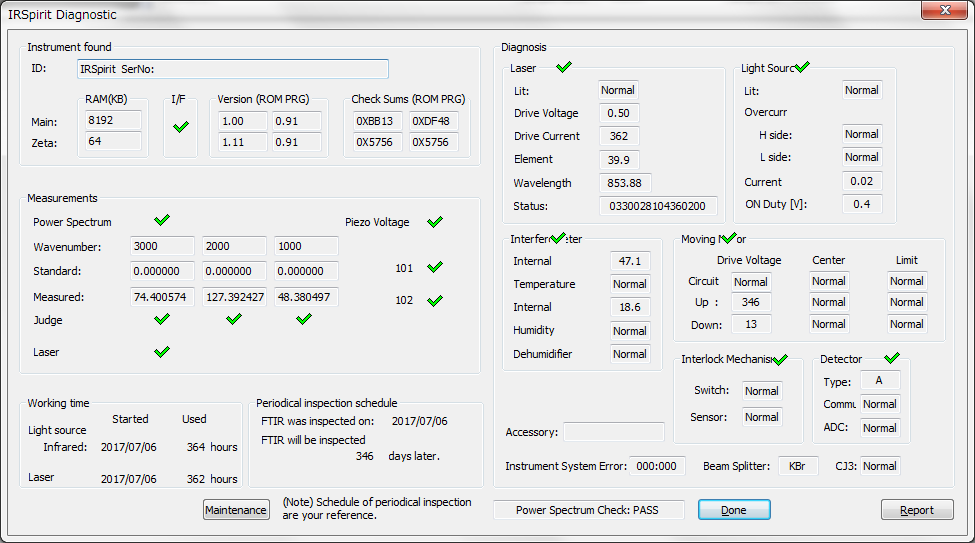Click Laser used 362 hours
The width and height of the screenshot is (975, 543).
point(212,479)
